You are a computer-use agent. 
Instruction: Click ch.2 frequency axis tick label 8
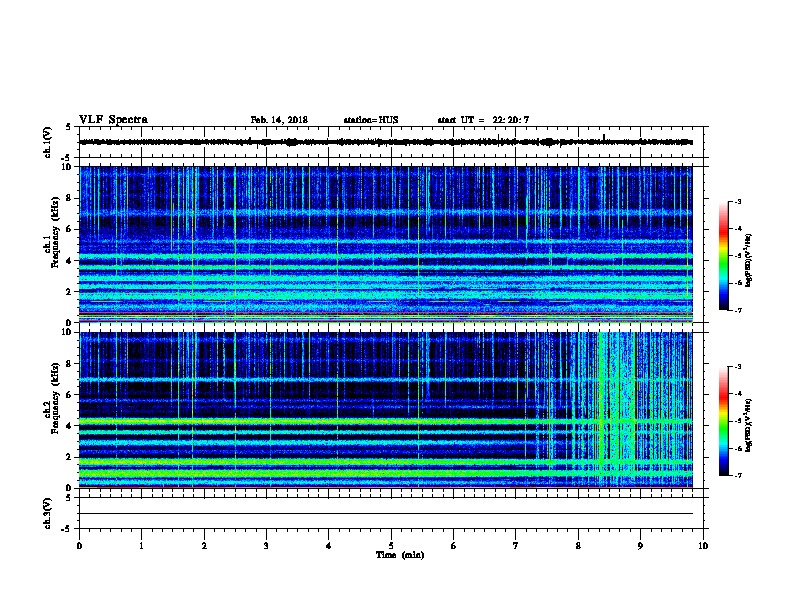[x=69, y=364]
